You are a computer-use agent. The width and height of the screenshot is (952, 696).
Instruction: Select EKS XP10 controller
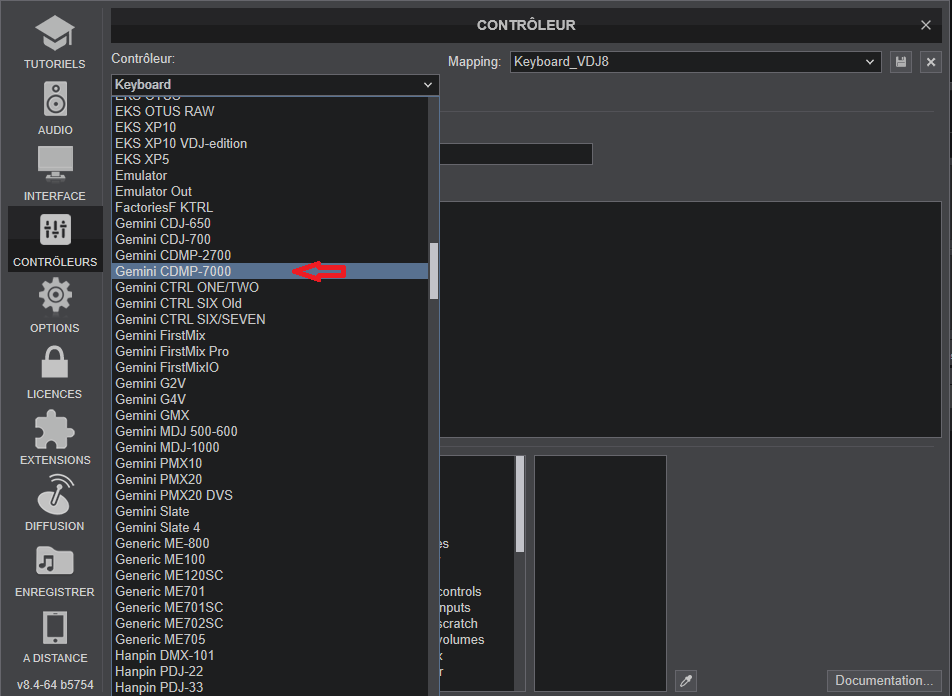[x=270, y=128]
